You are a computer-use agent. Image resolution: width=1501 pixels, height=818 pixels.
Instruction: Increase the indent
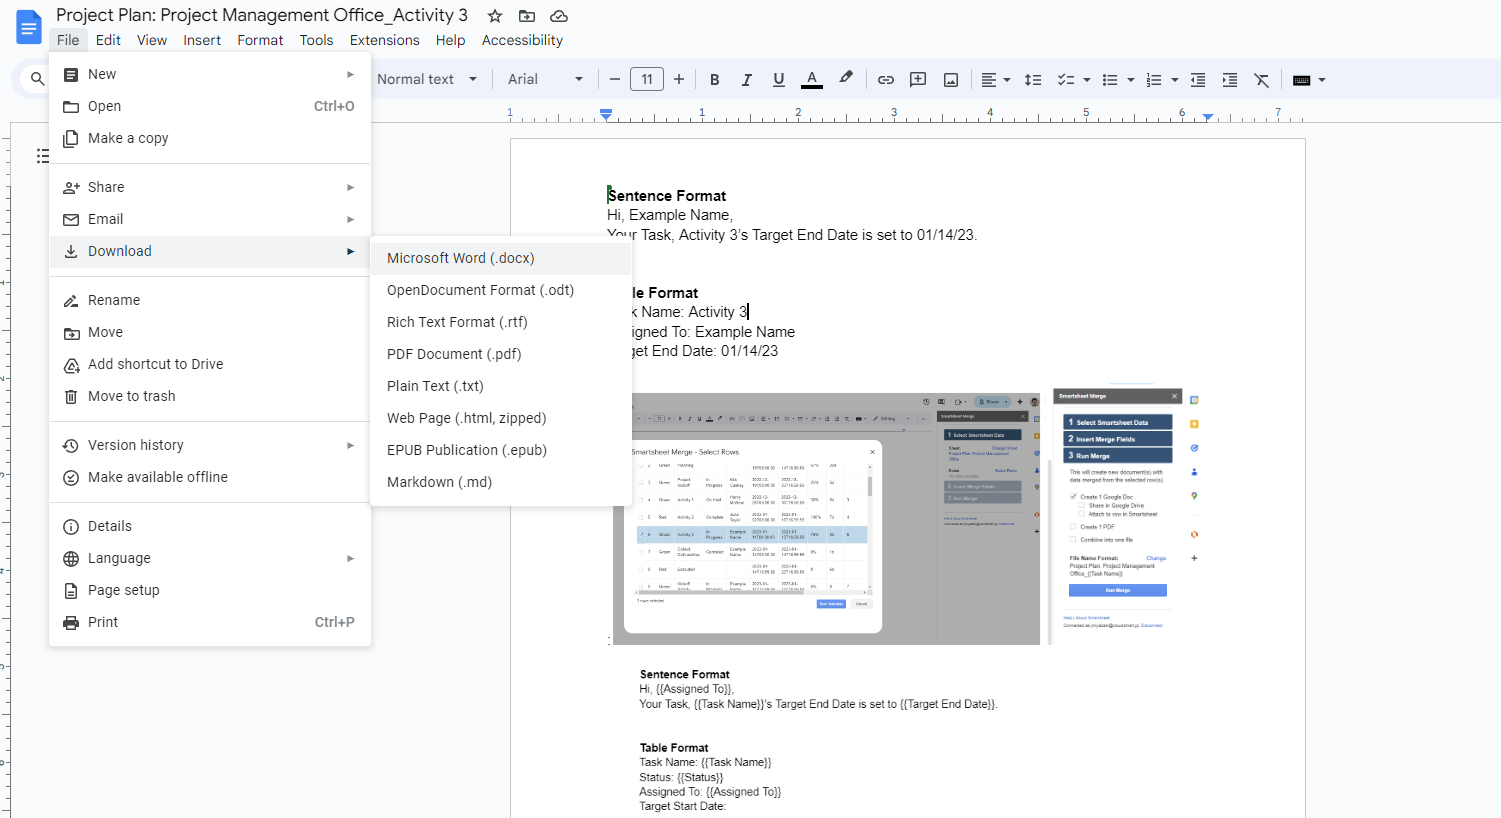pos(1229,80)
